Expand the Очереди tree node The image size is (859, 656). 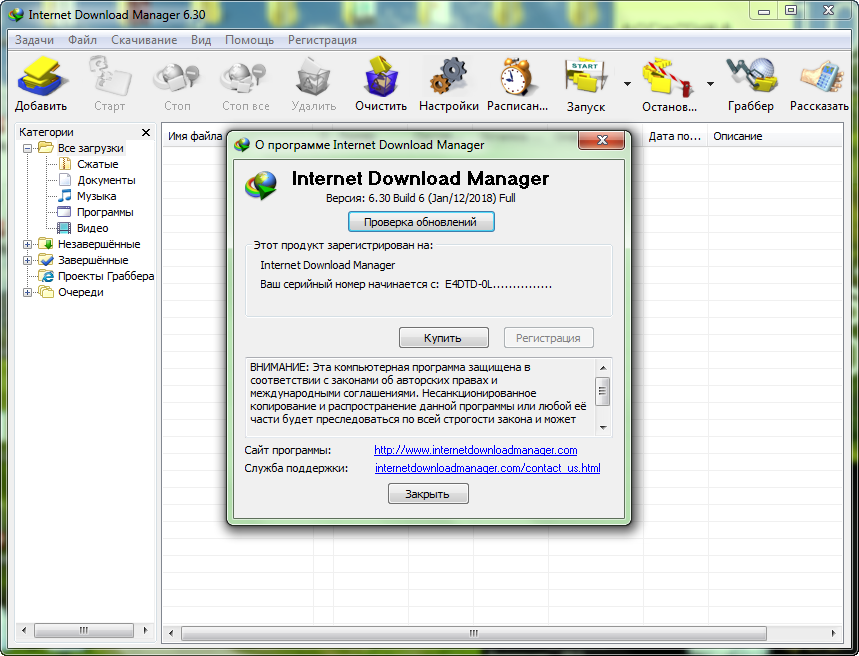(x=27, y=293)
